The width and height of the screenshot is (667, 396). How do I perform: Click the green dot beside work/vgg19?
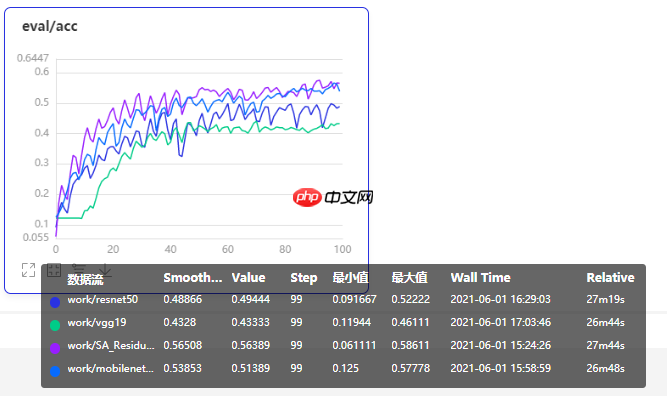55,325
